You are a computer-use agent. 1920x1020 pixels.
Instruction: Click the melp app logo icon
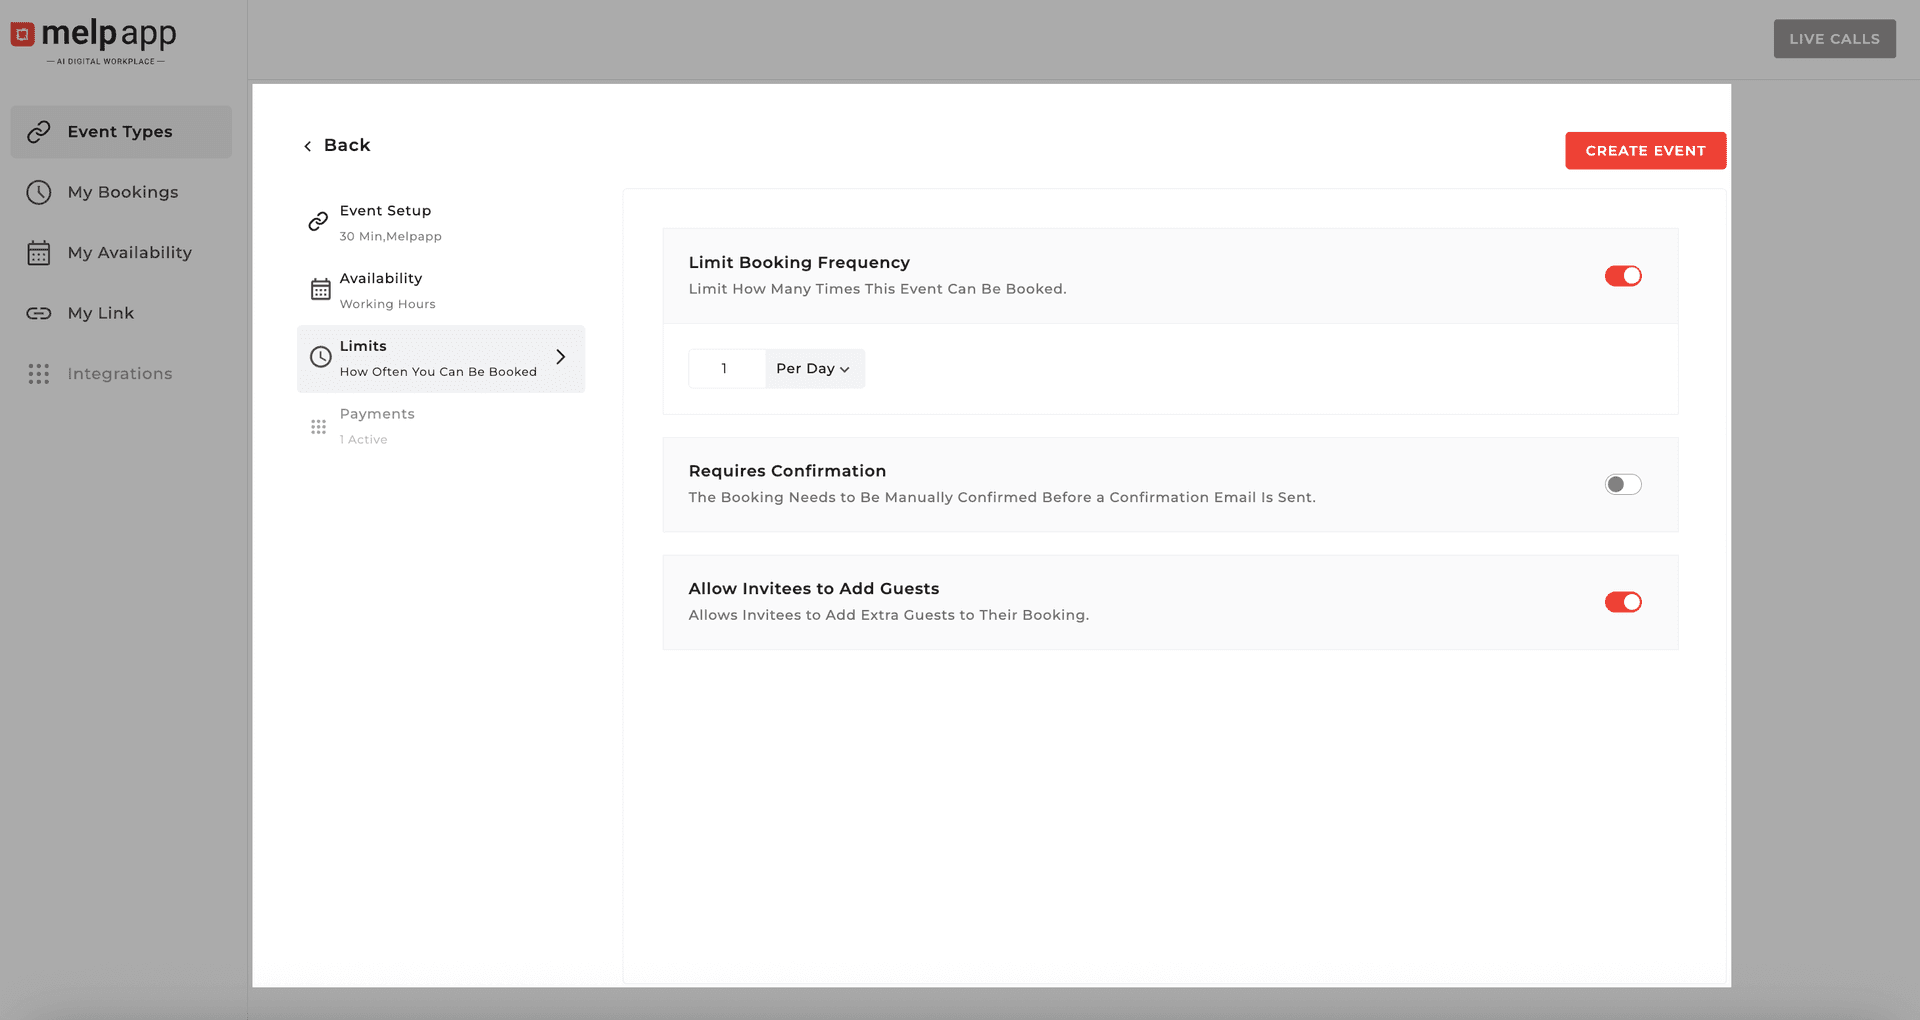[23, 35]
